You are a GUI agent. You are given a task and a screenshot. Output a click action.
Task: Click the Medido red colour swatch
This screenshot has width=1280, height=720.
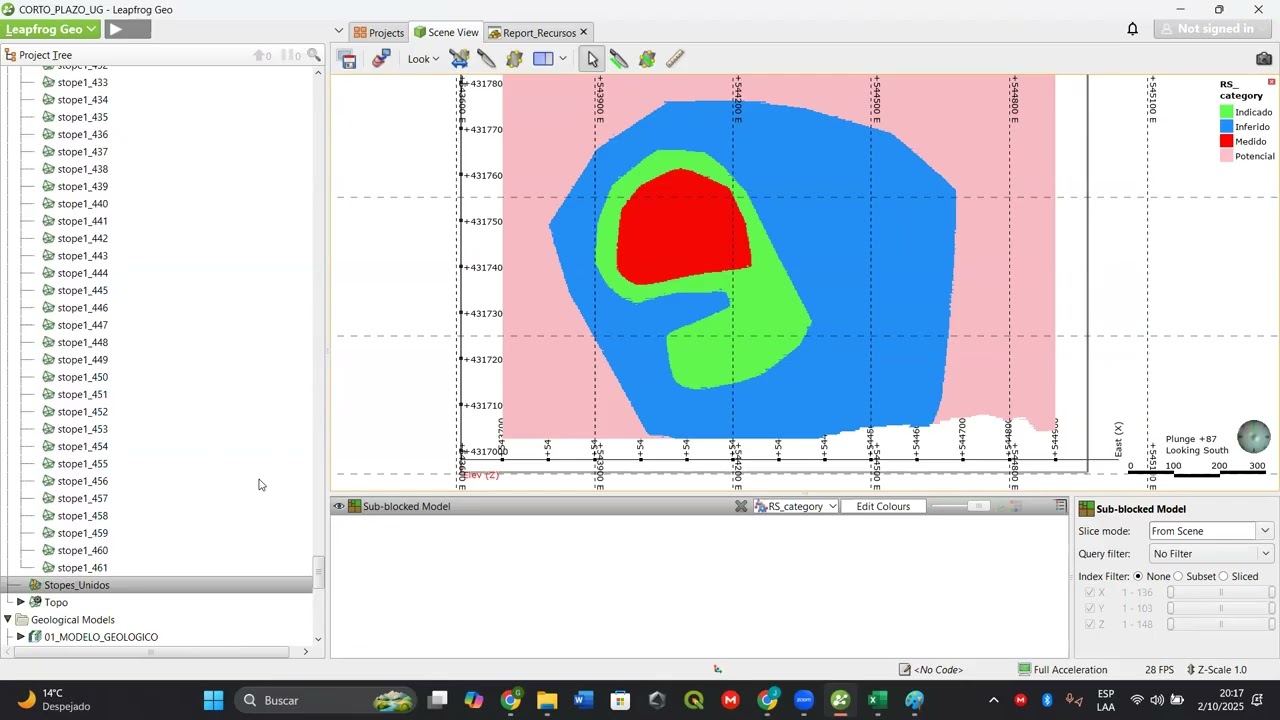[x=1226, y=141]
